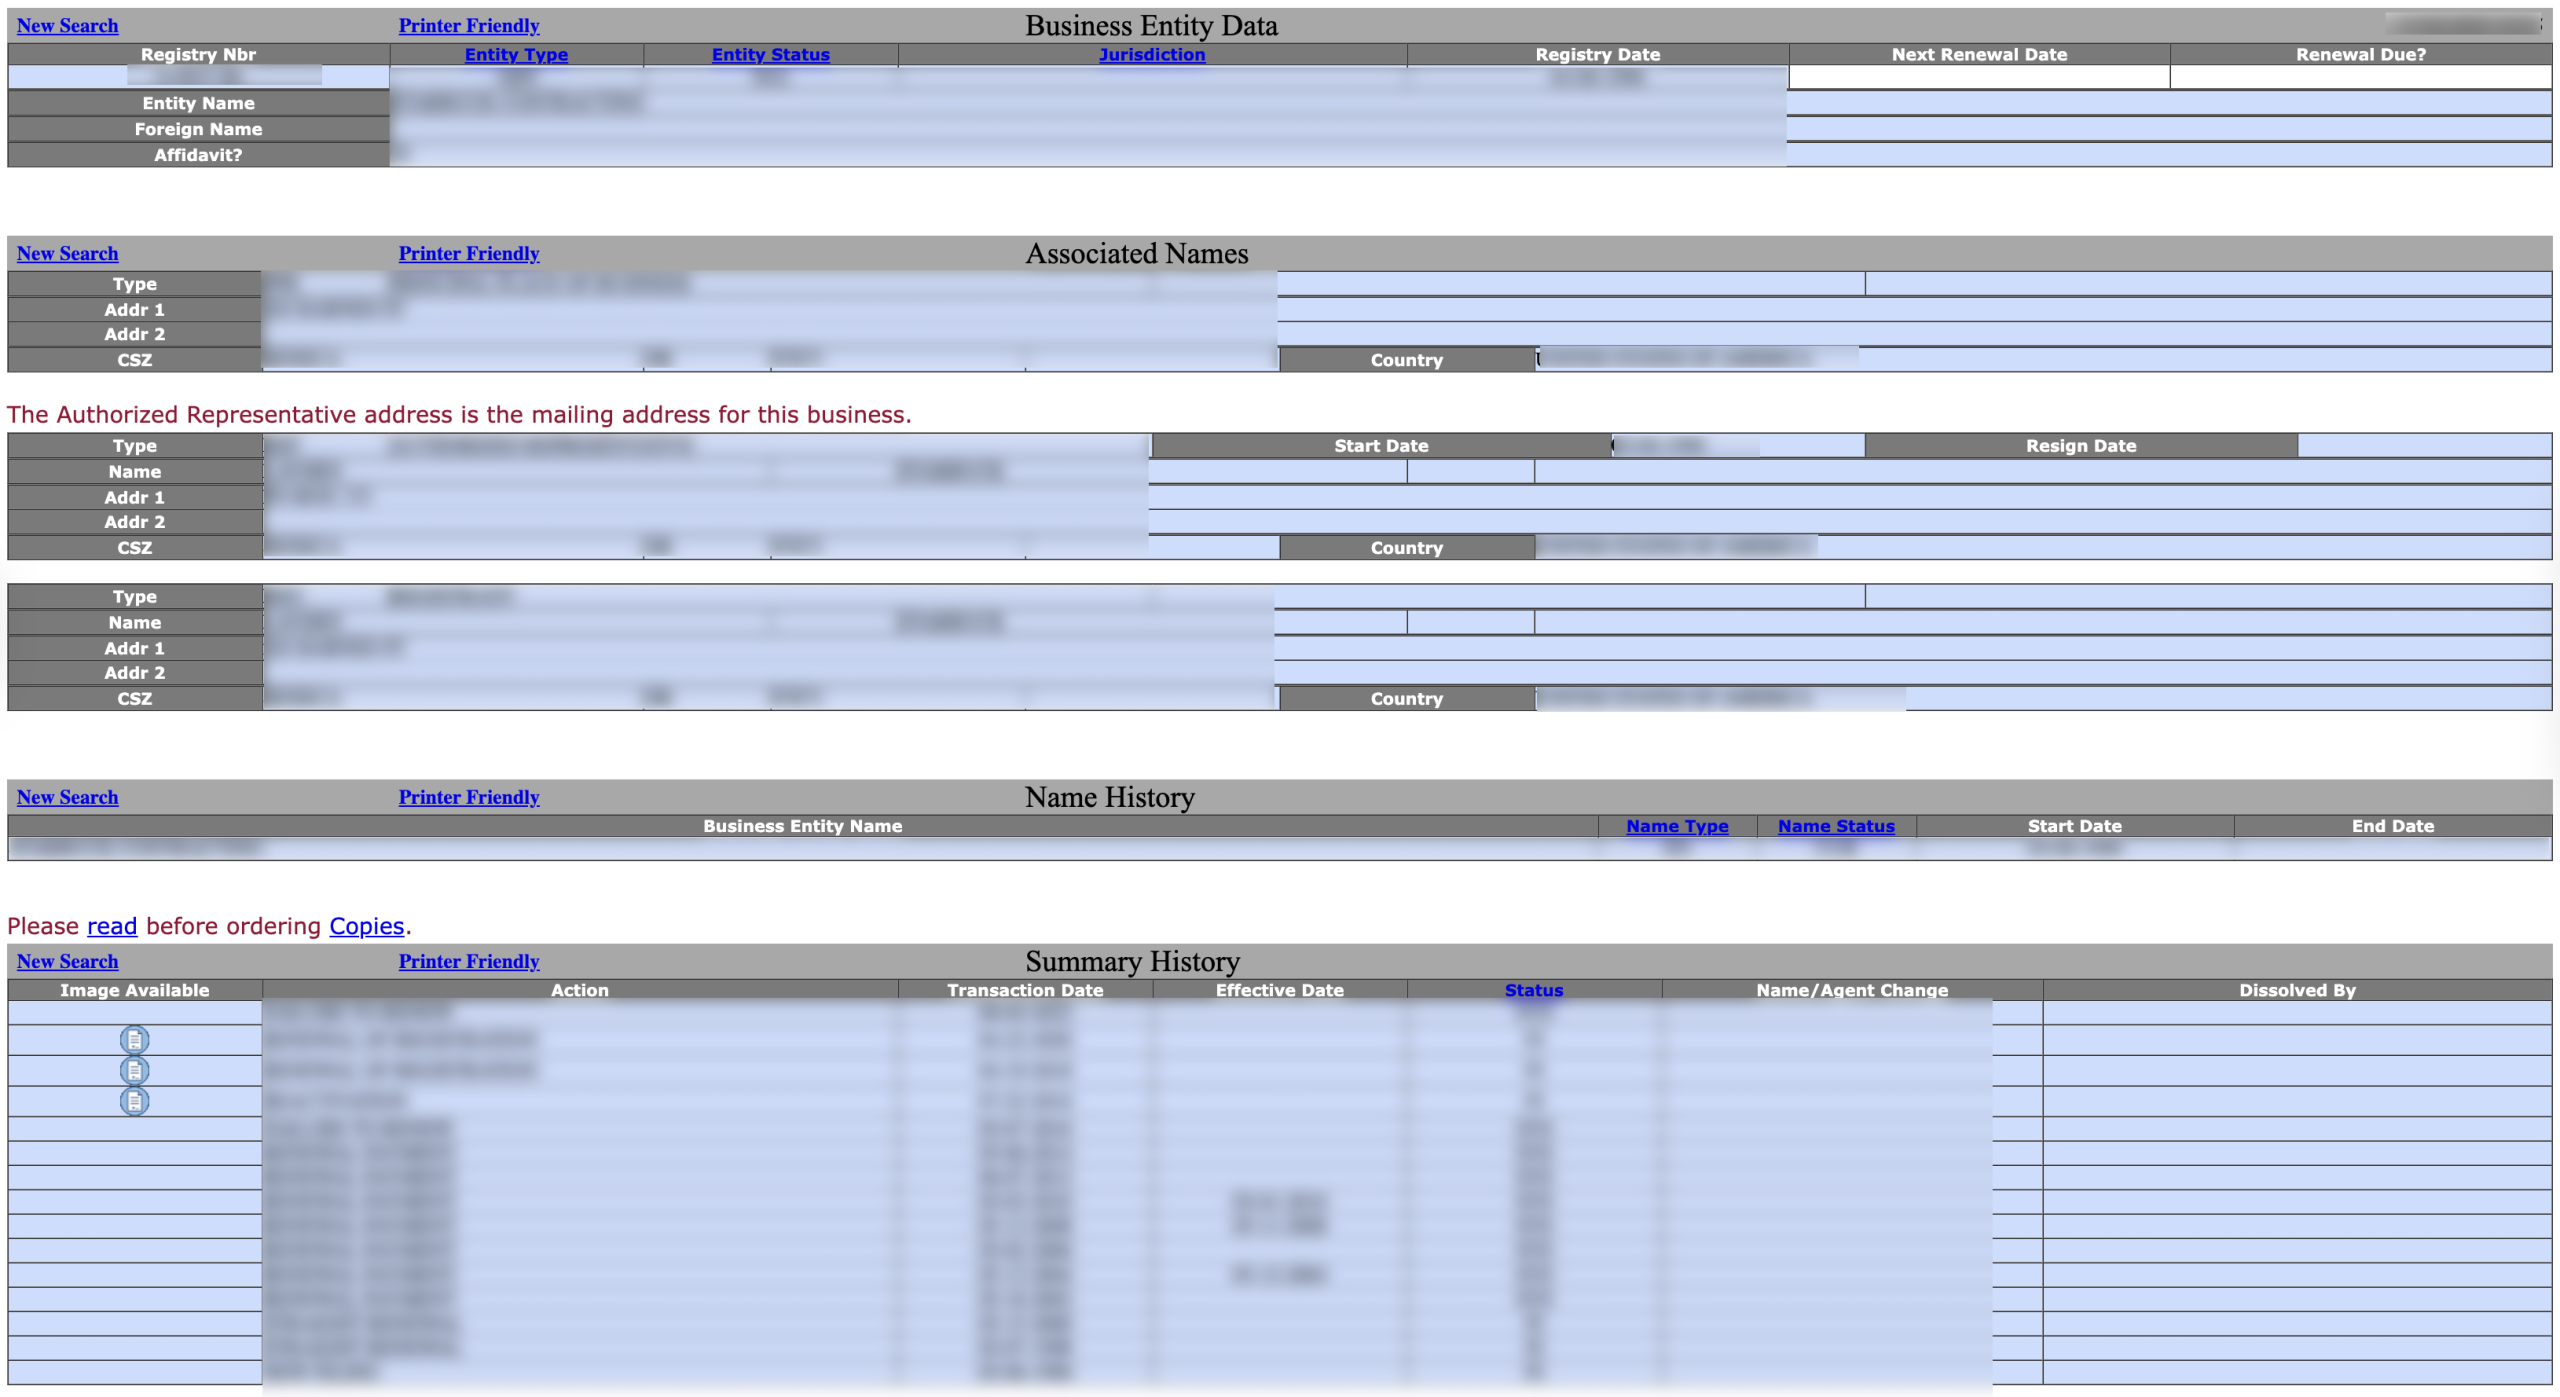Screen dimensions: 2560x1397
Task: Open the Name Status column link
Action: coord(1835,827)
